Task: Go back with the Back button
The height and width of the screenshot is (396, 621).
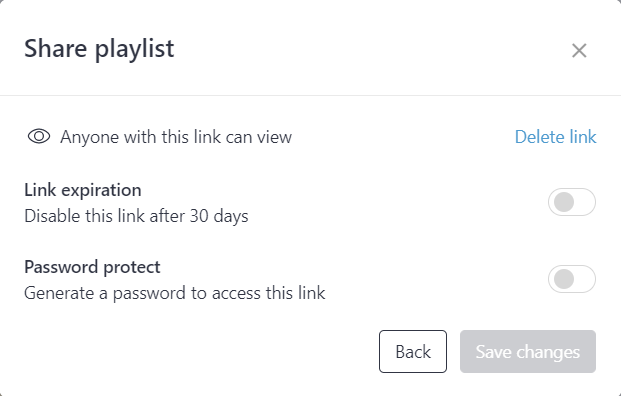Action: [x=413, y=352]
